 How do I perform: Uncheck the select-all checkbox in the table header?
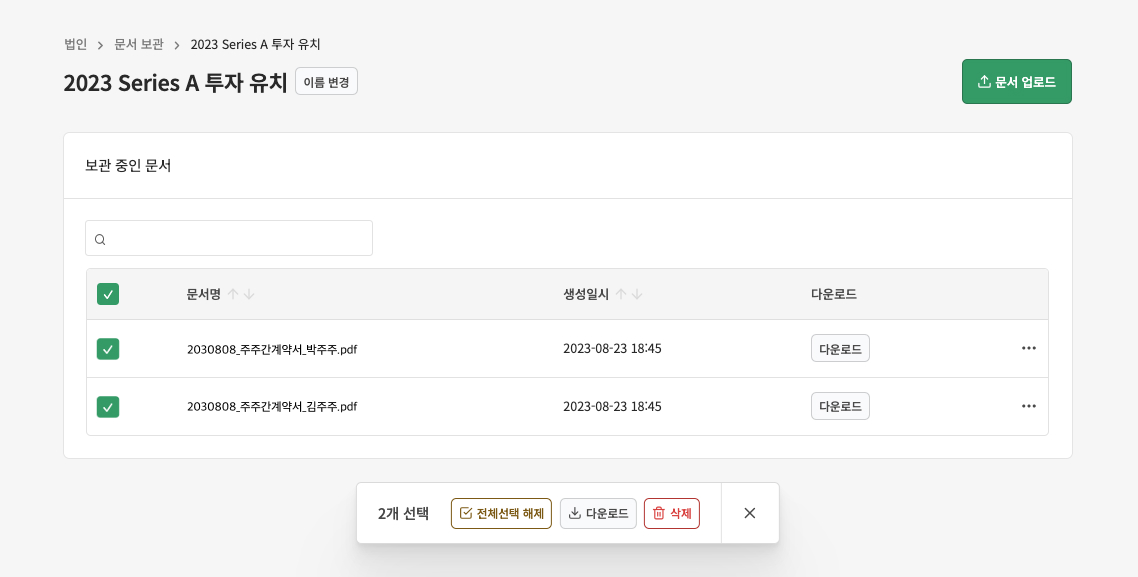click(107, 294)
